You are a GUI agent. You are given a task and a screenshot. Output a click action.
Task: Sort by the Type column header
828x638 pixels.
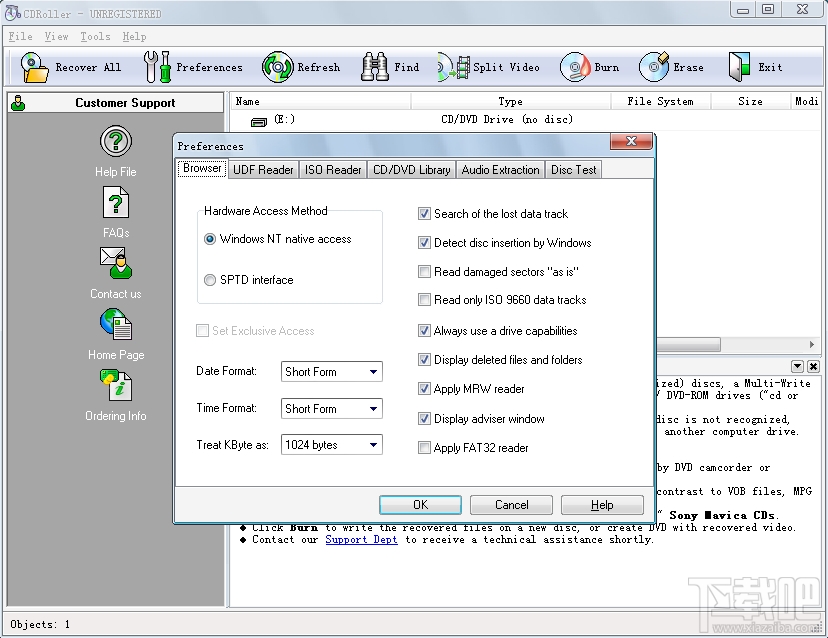[x=511, y=101]
